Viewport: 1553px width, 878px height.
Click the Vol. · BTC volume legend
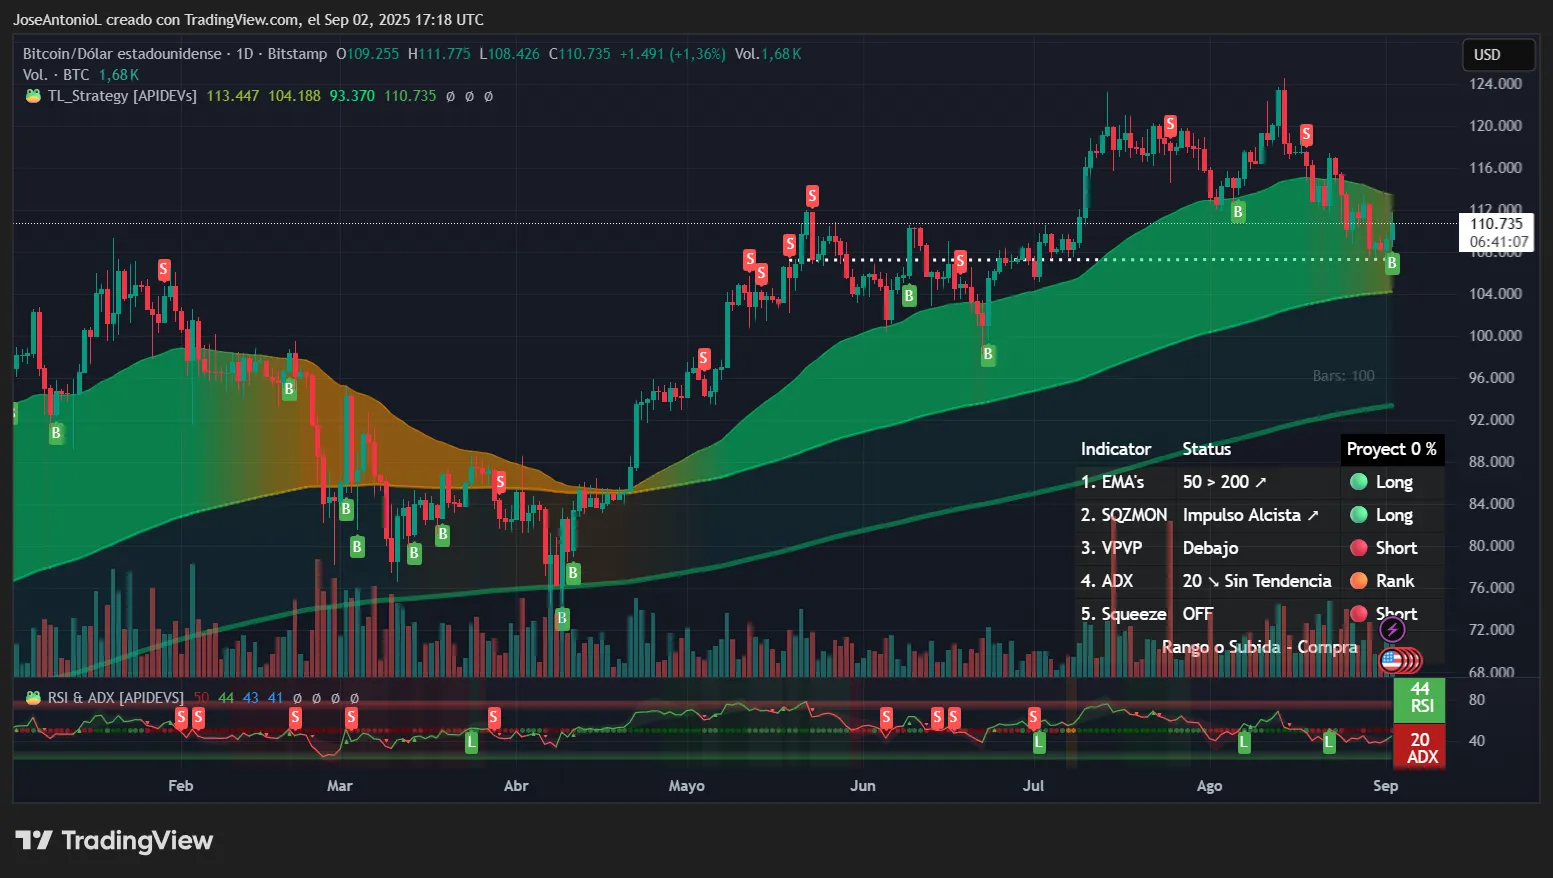(56, 75)
